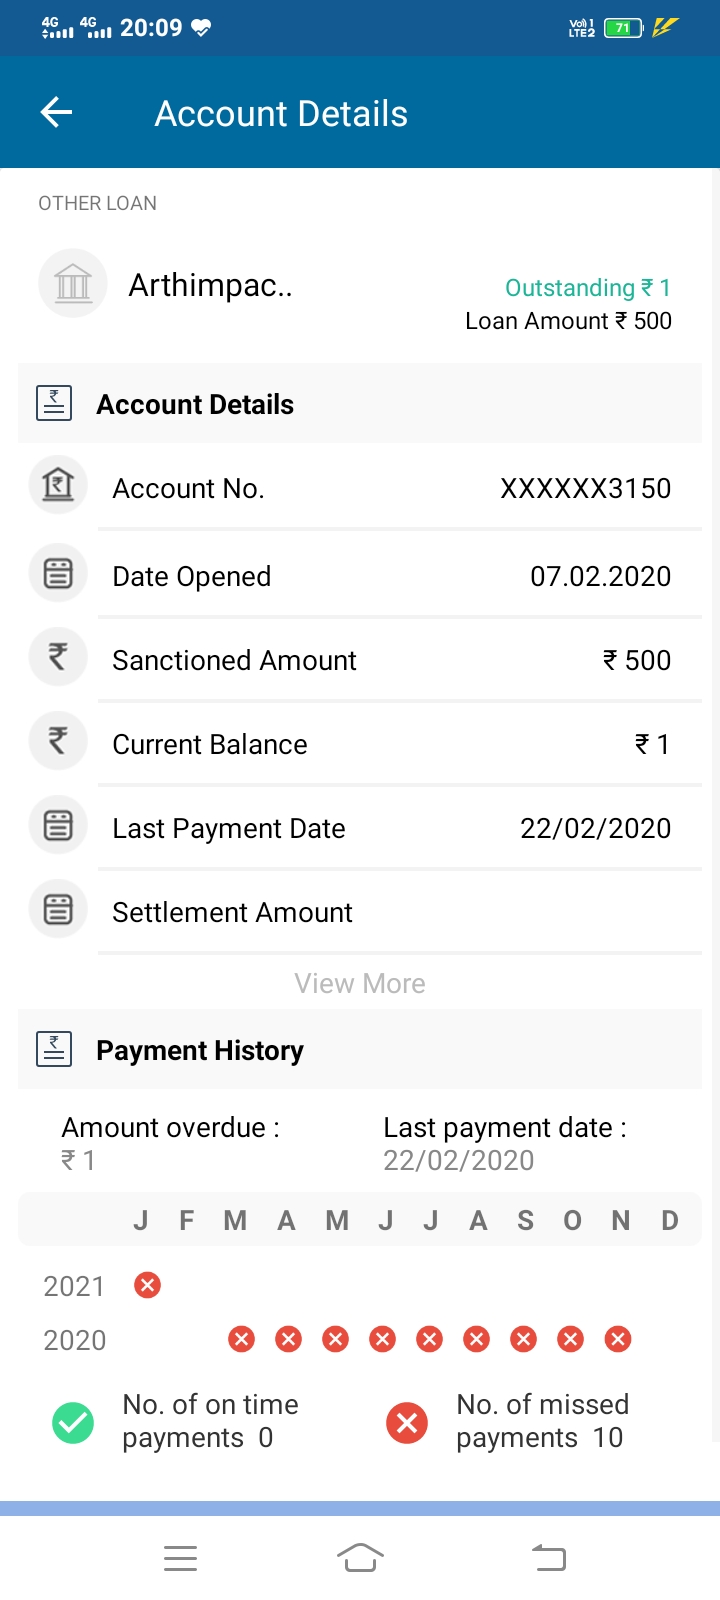Tap the masked account number XXXXXX3150
Viewport: 720px width, 1600px height.
[585, 488]
